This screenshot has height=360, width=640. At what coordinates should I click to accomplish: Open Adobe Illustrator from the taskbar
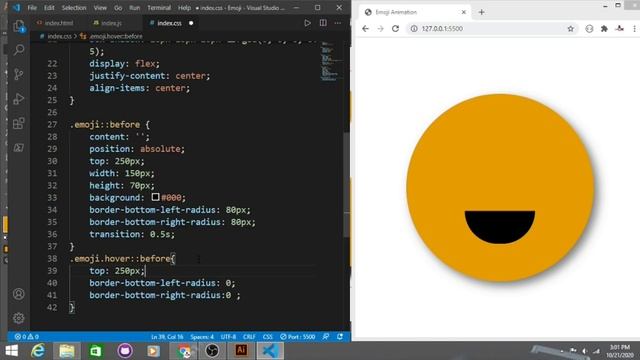[241, 351]
